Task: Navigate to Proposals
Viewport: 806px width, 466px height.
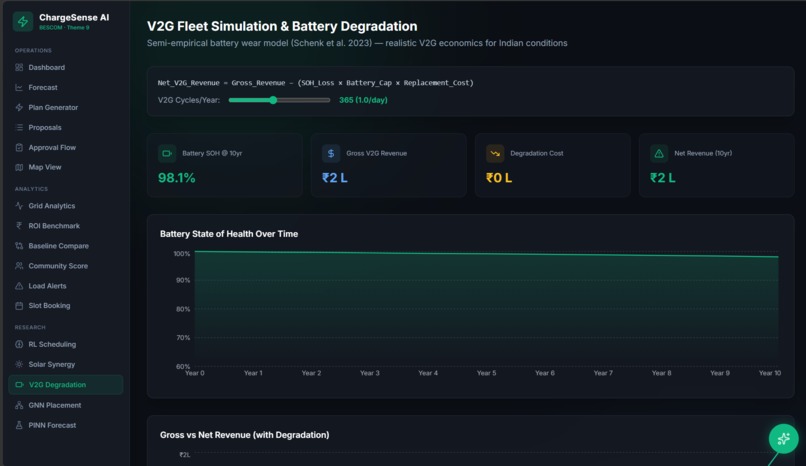Action: (66, 127)
